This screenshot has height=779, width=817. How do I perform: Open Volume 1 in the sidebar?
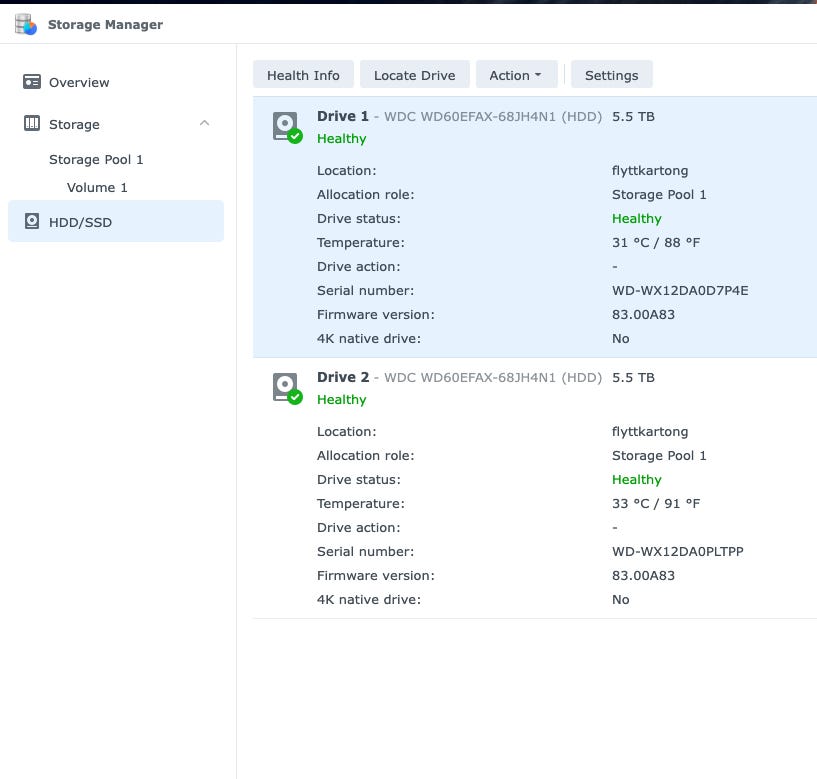[97, 187]
